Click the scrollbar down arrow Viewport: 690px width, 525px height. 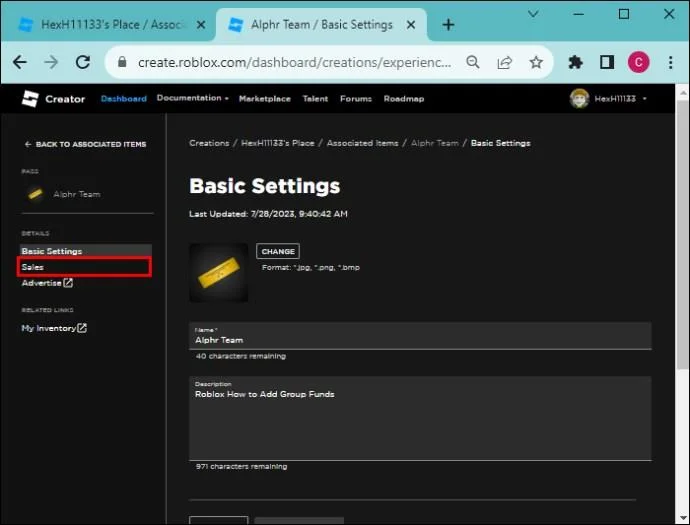point(683,518)
